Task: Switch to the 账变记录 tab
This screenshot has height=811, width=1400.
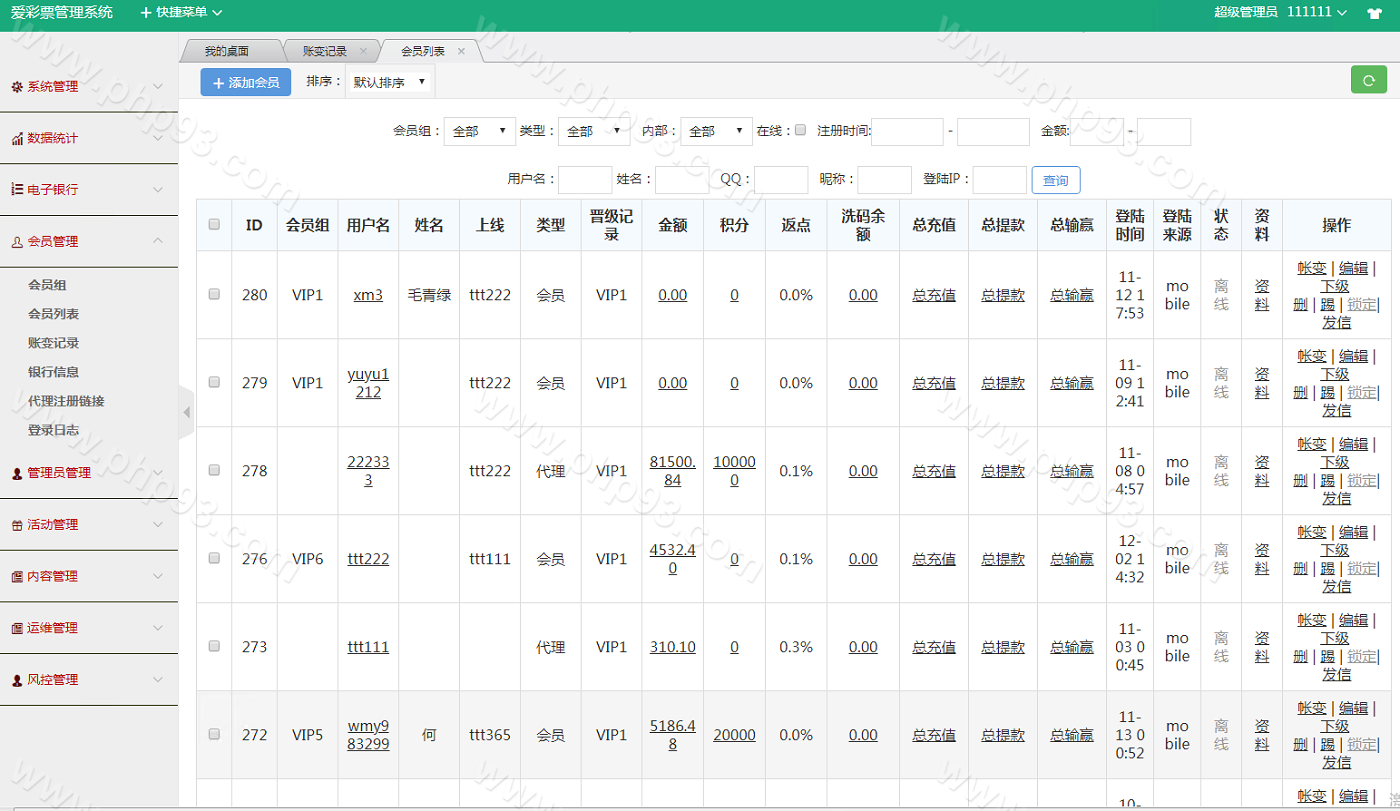Action: [324, 51]
